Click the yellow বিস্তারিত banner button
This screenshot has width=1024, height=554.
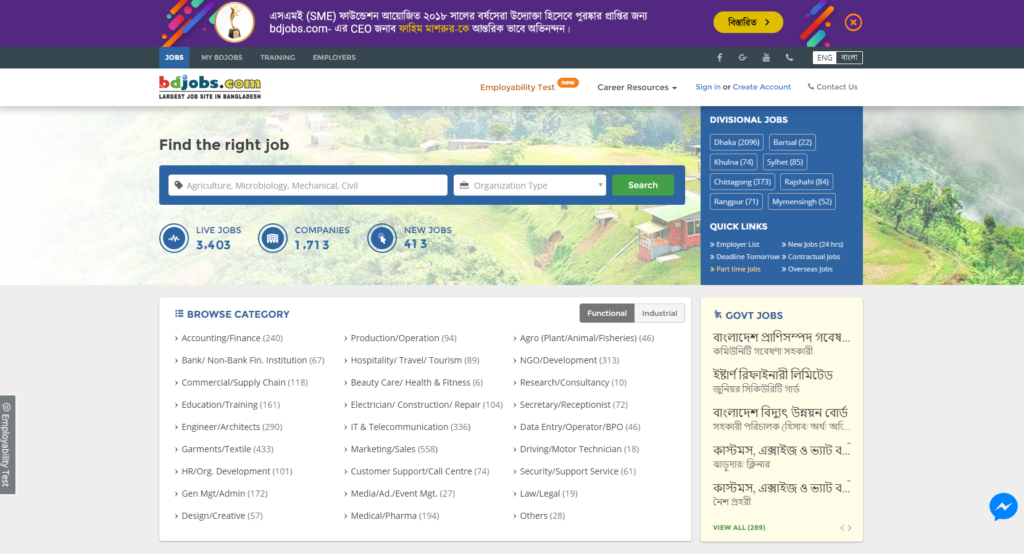click(x=748, y=22)
